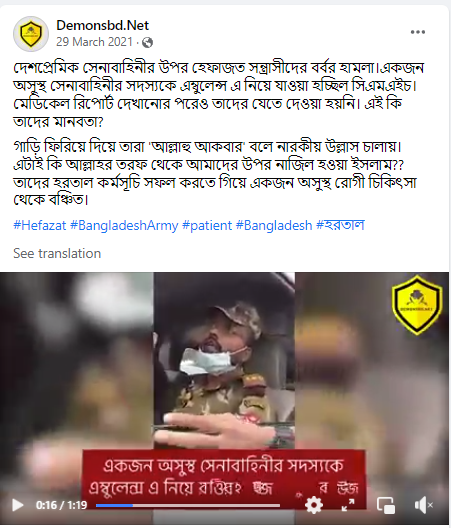This screenshot has width=451, height=528.
Task: Click the globe public audience icon
Action: tap(148, 42)
